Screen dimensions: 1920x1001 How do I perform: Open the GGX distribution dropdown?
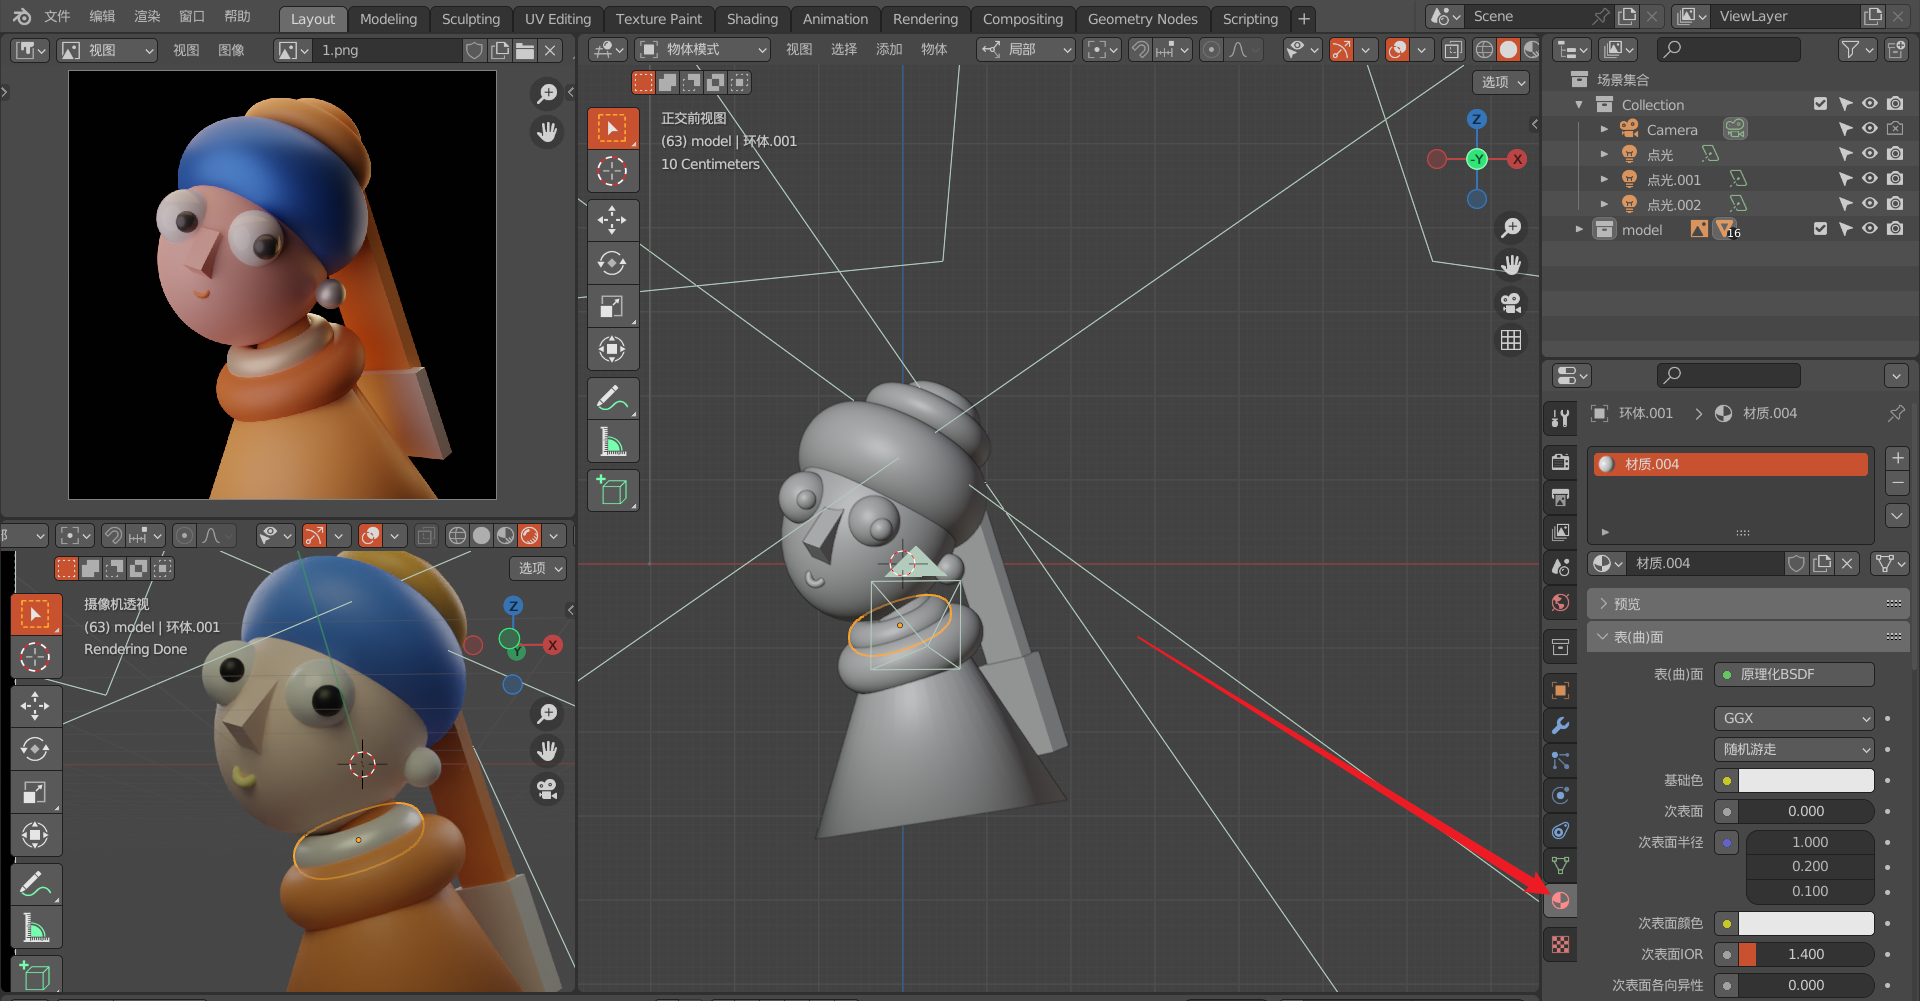tap(1794, 718)
